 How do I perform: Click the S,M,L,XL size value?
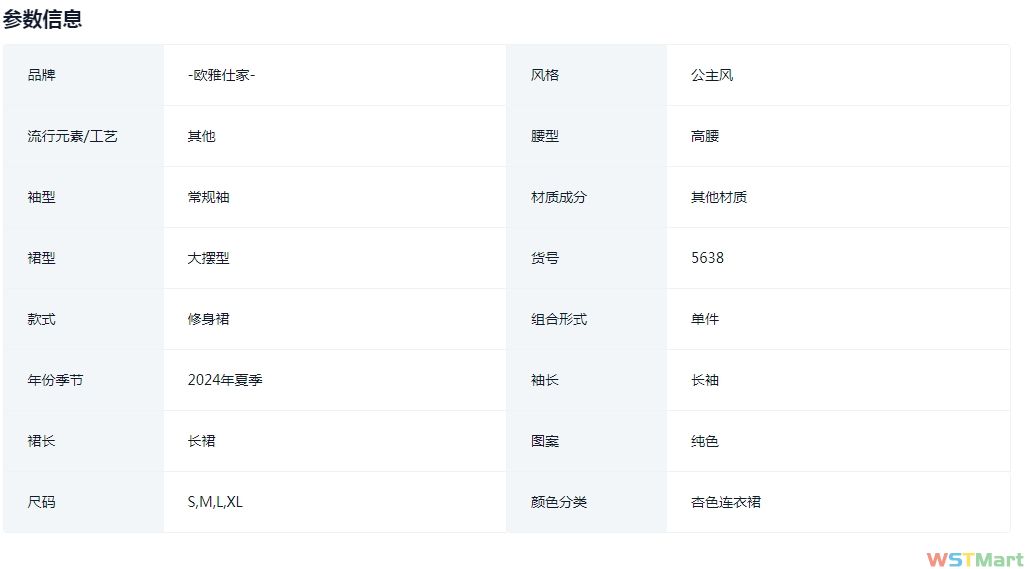click(x=215, y=502)
